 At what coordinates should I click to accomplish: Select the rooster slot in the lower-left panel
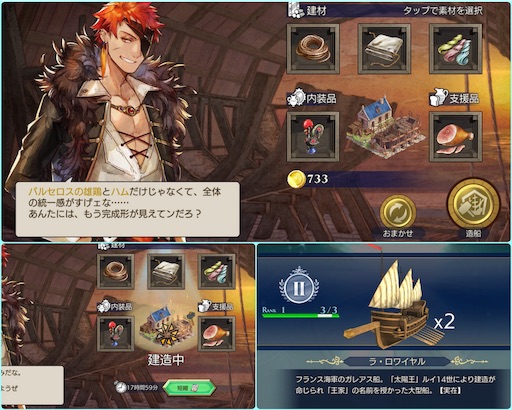(x=116, y=334)
